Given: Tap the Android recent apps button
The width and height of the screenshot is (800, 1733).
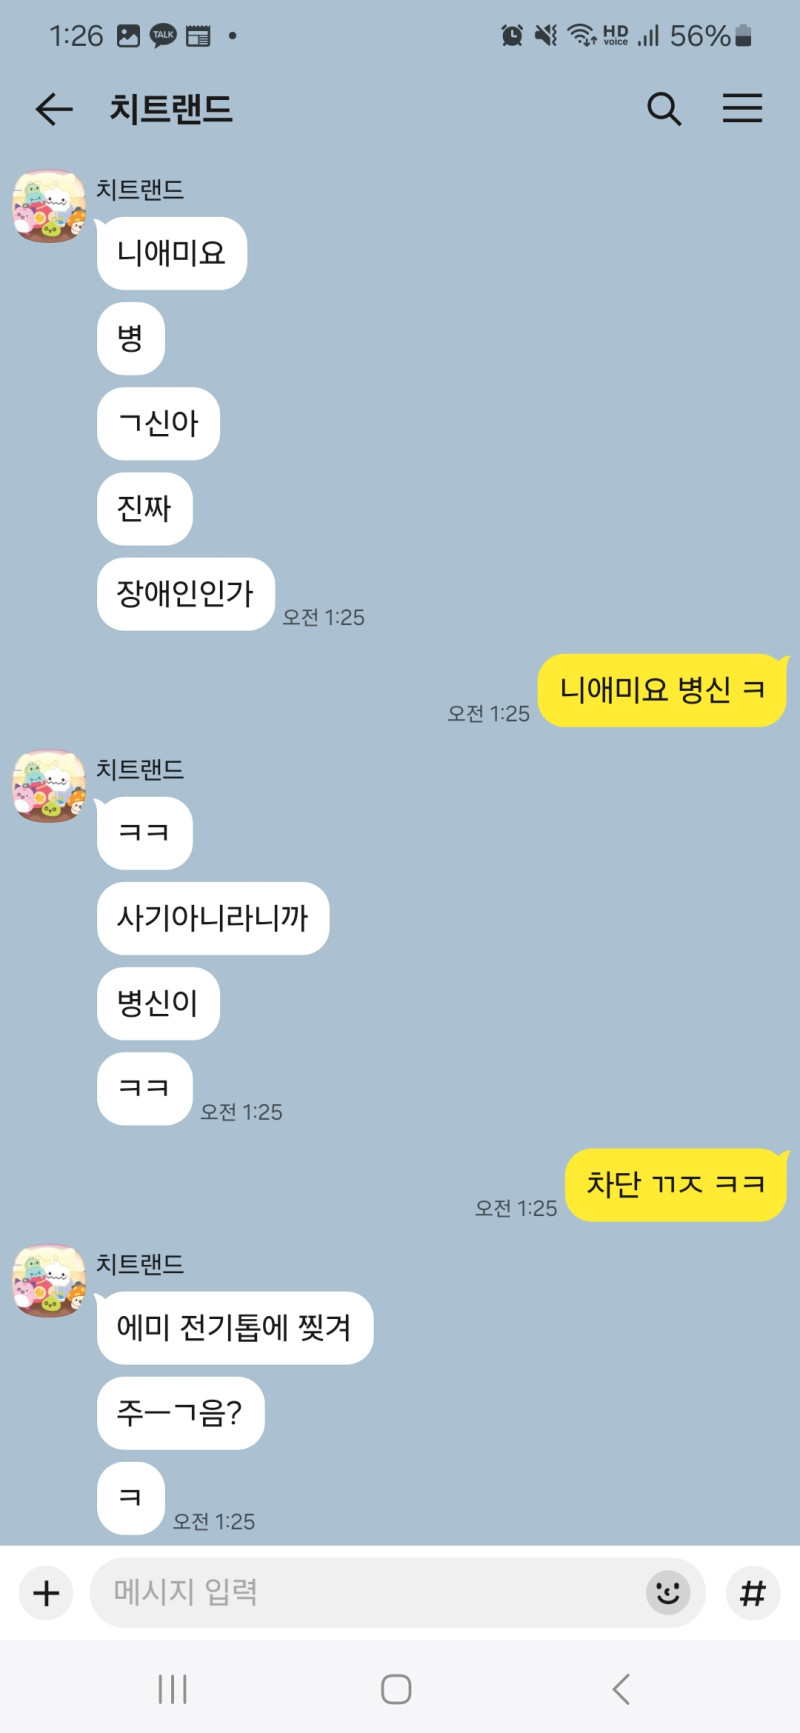Looking at the screenshot, I should coord(173,1689).
